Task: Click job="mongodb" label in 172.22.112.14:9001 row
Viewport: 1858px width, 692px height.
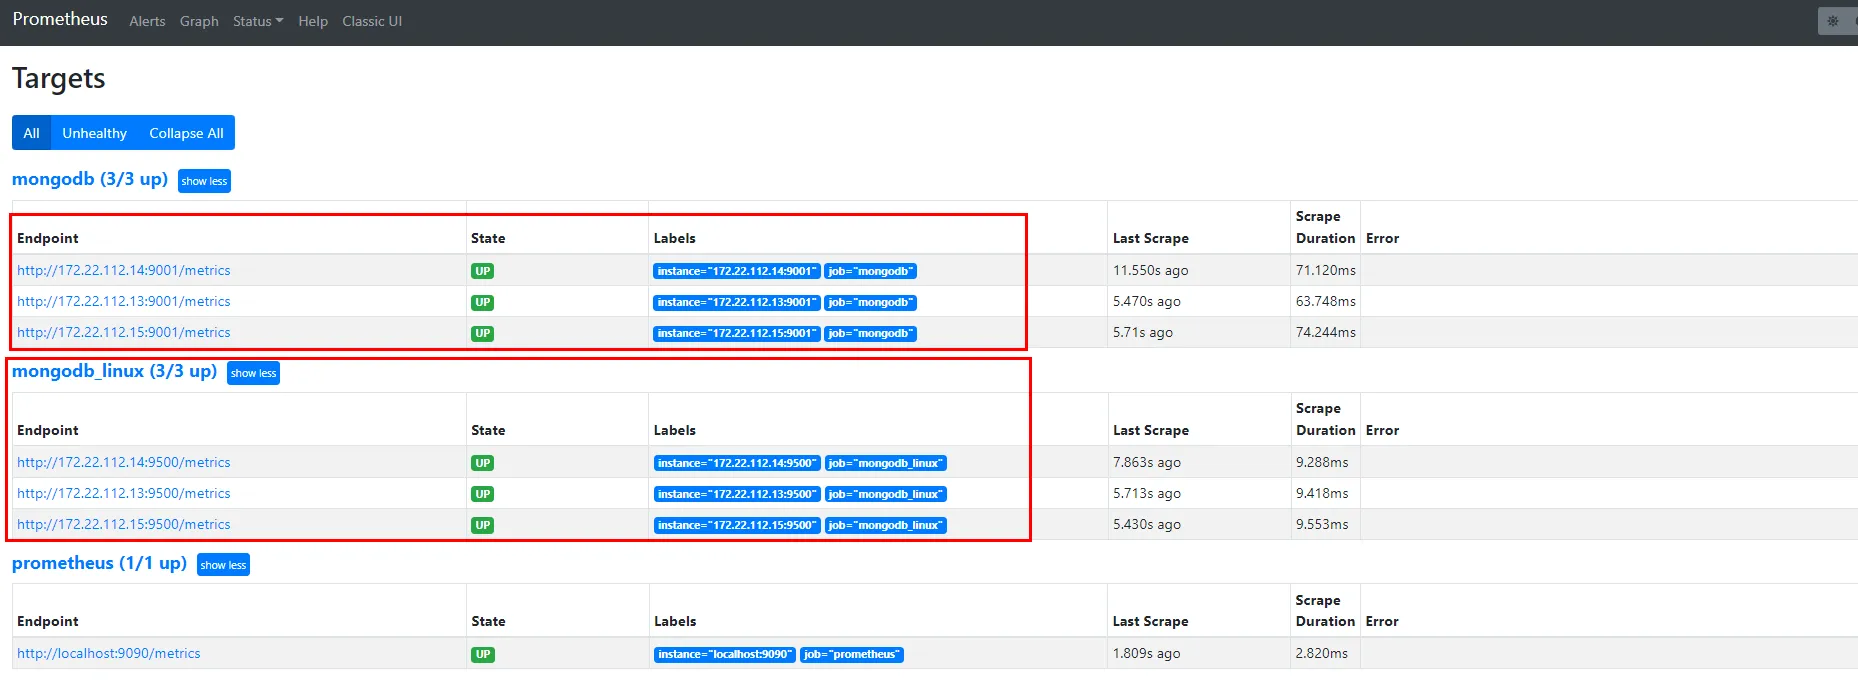Action: [870, 271]
